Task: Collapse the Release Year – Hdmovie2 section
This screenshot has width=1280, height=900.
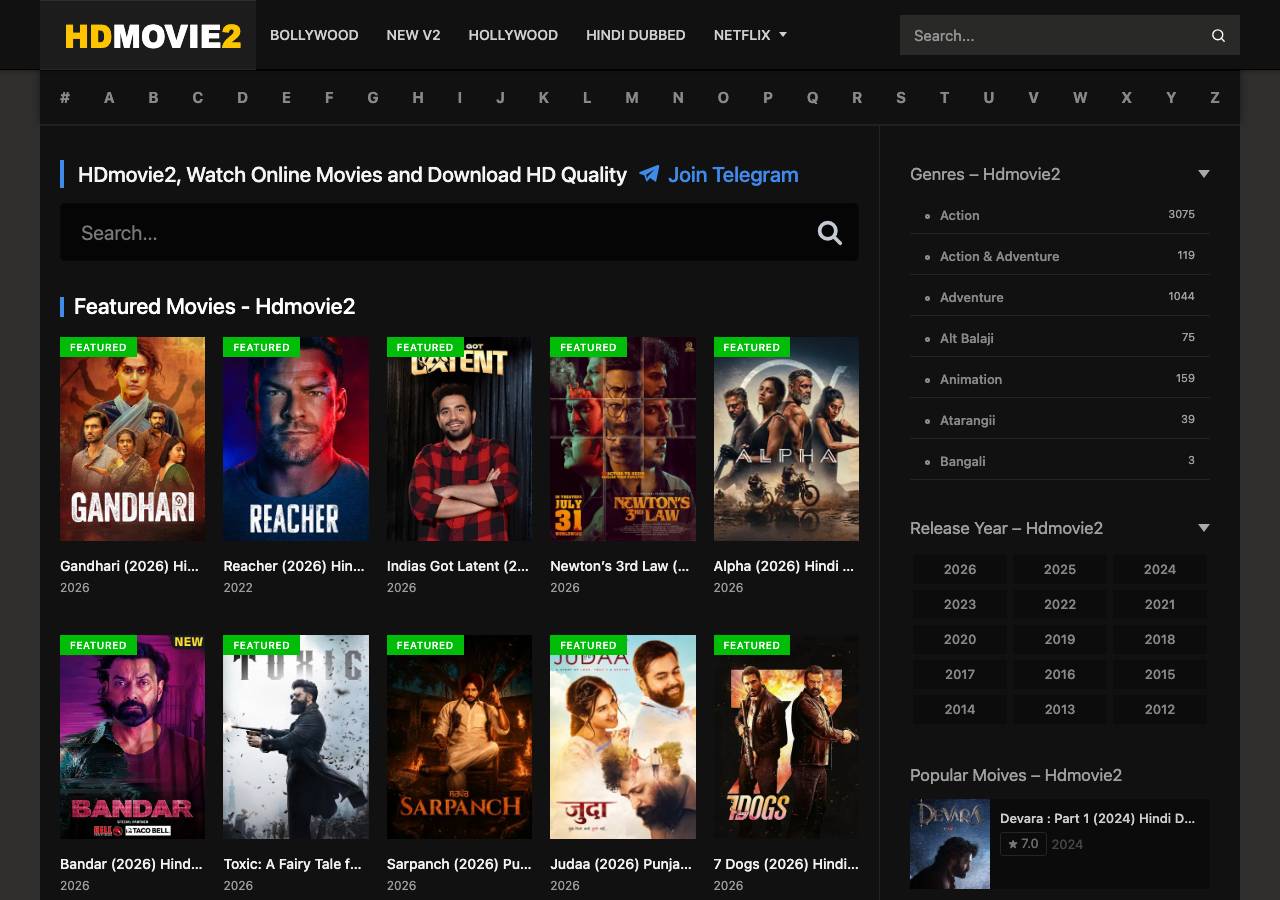Action: (x=1204, y=528)
